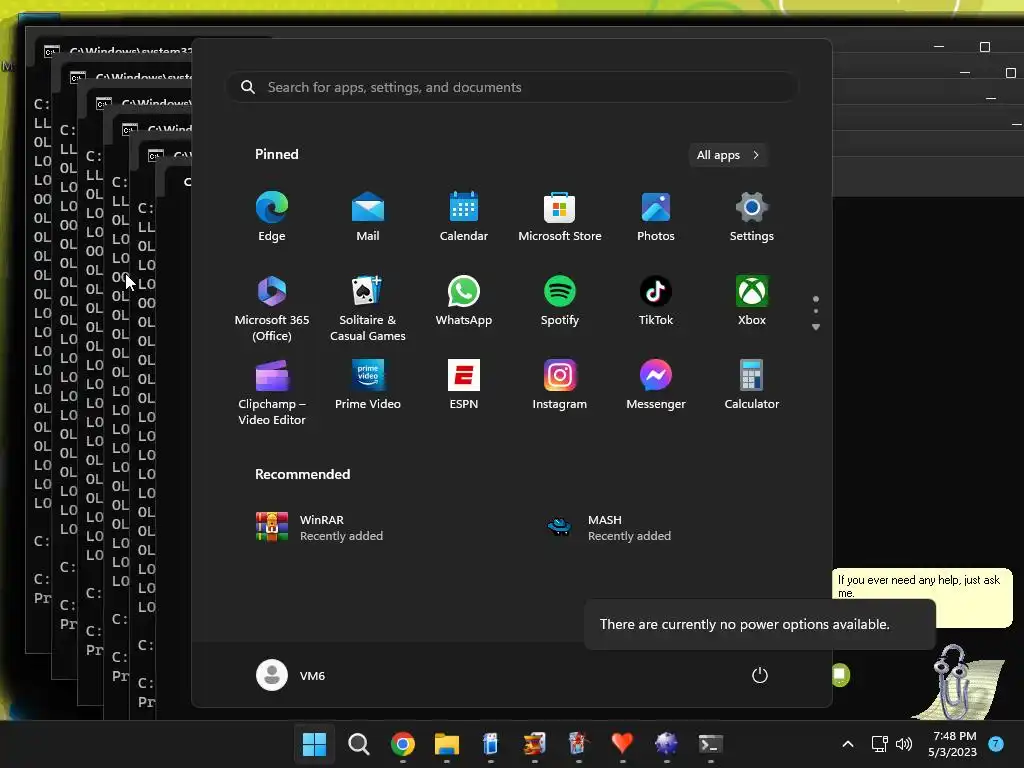
Task: Open the ESPN app
Action: (464, 385)
